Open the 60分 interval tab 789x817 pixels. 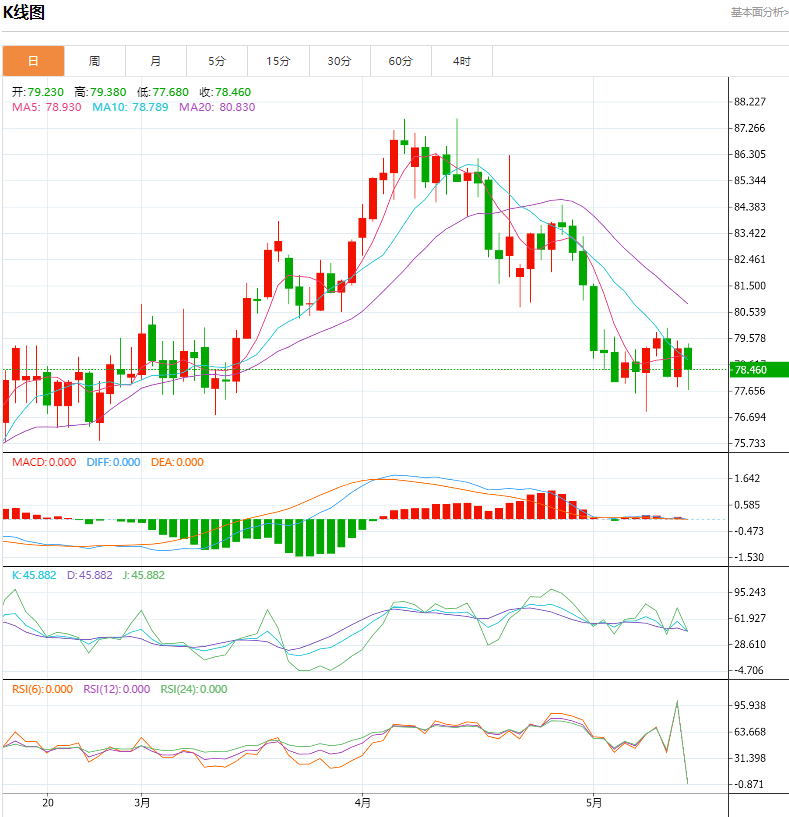pos(401,61)
